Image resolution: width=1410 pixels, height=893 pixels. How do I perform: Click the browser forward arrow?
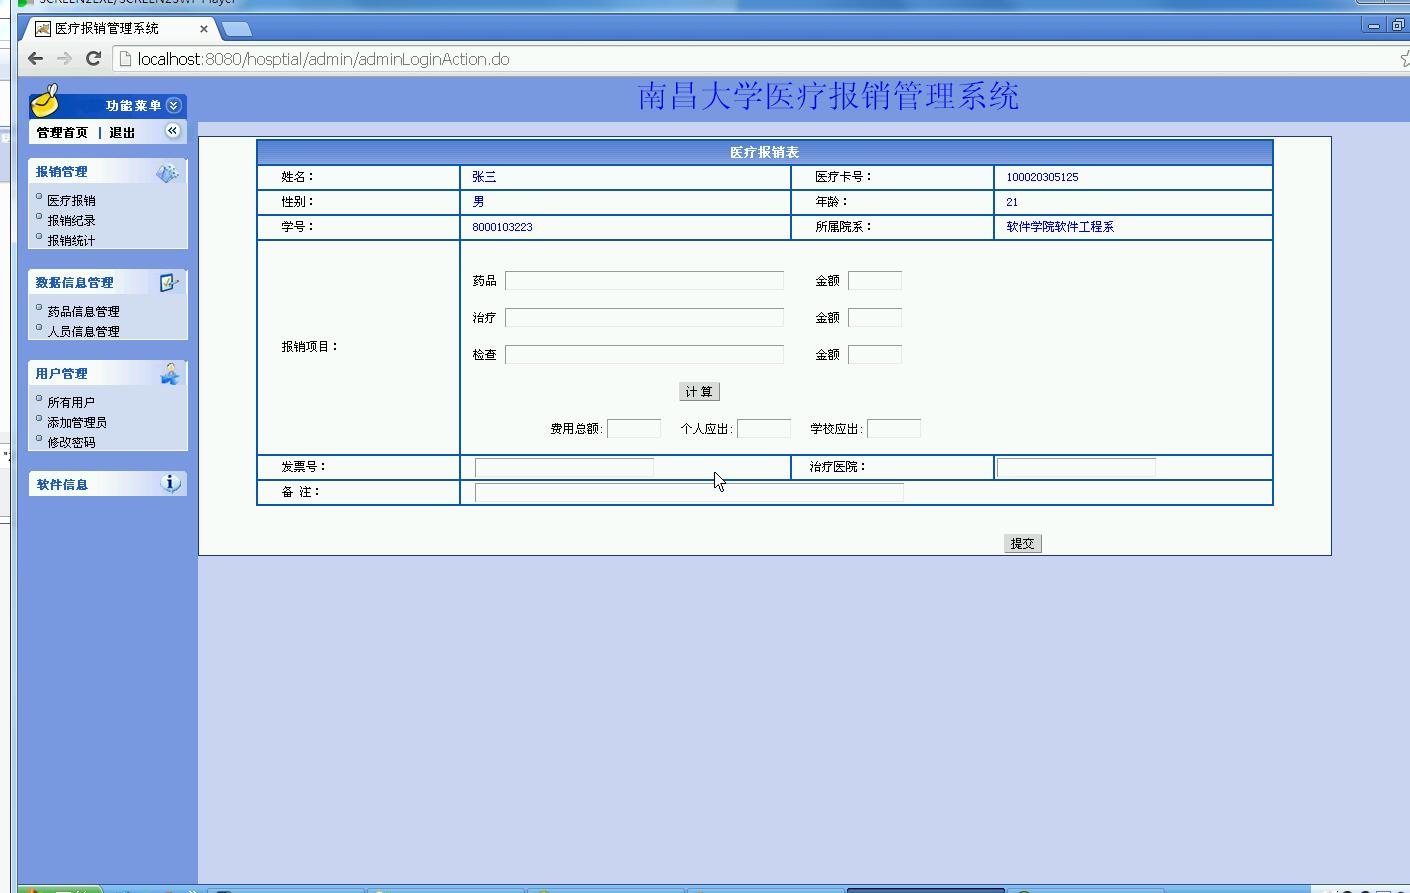coord(64,59)
